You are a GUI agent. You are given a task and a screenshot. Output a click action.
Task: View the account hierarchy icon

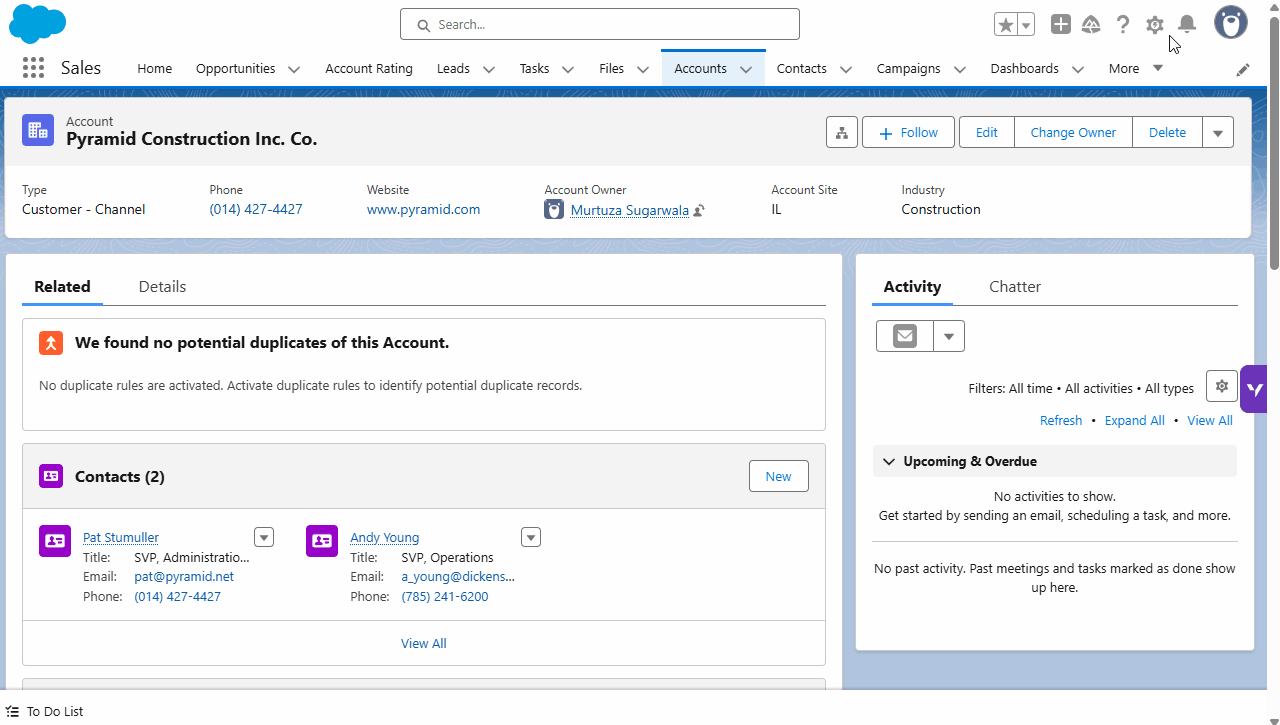coord(842,132)
